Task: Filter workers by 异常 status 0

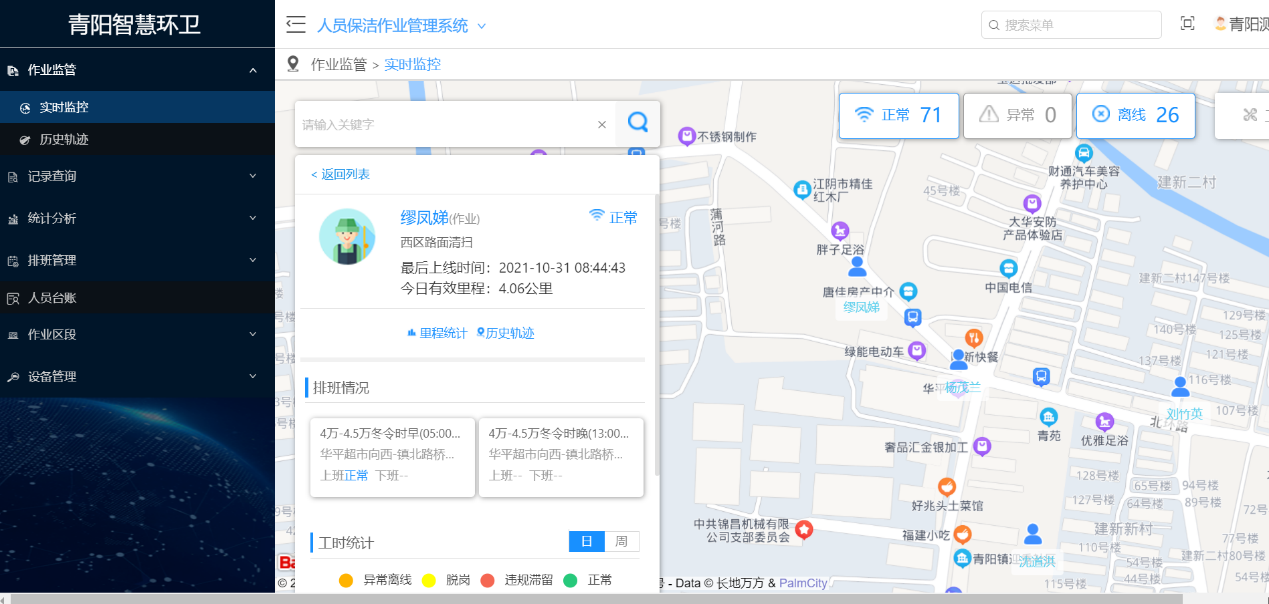Action: pos(1018,115)
